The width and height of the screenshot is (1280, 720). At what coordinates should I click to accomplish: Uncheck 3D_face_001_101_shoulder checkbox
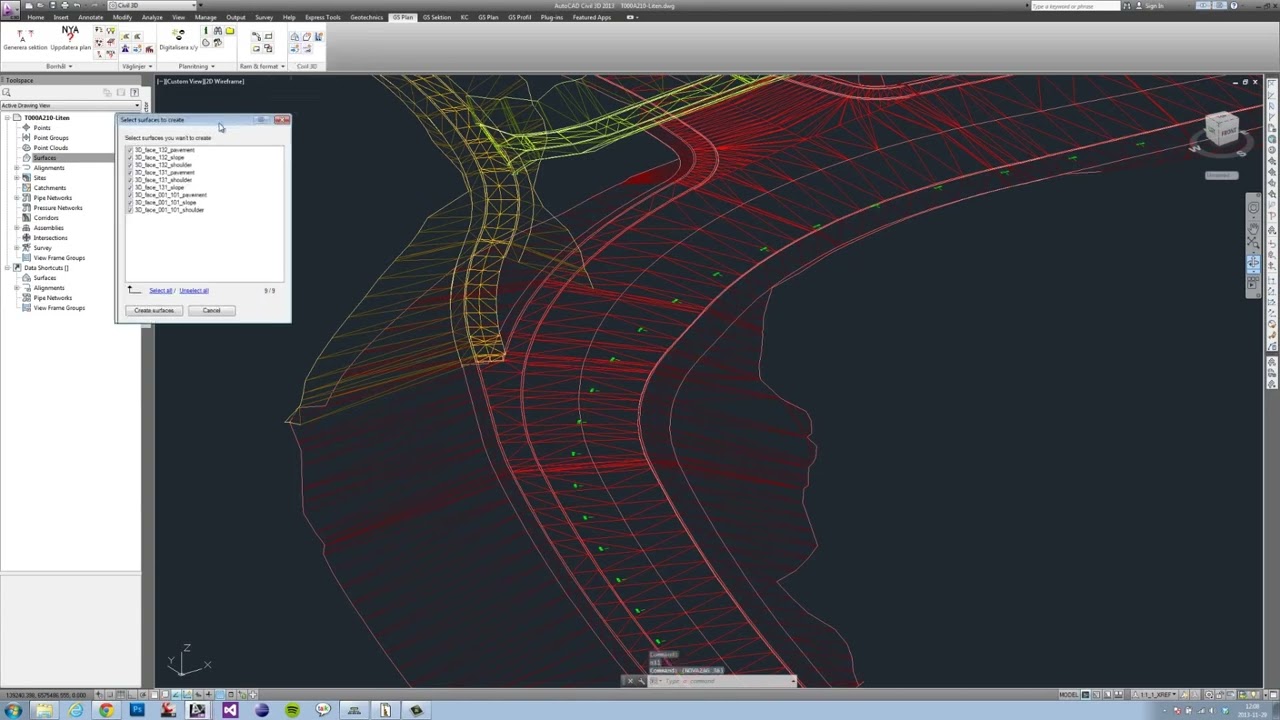(130, 210)
